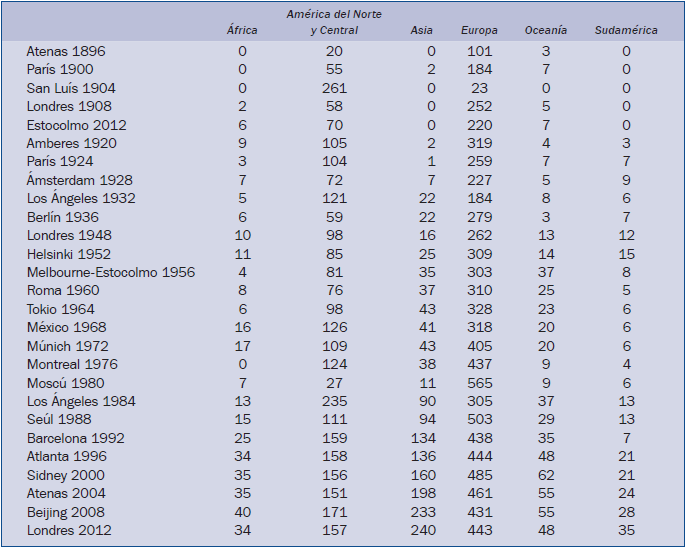Select the Montreal 1976 row label
Image resolution: width=686 pixels, height=548 pixels.
(x=74, y=364)
